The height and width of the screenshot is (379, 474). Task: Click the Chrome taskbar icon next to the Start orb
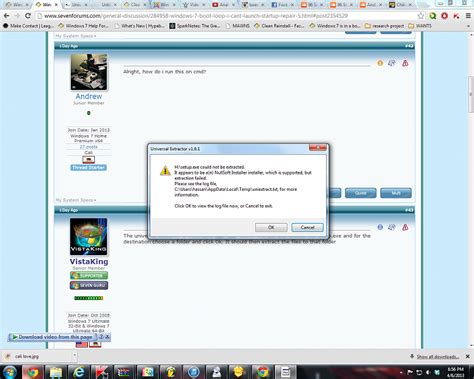pos(33,372)
